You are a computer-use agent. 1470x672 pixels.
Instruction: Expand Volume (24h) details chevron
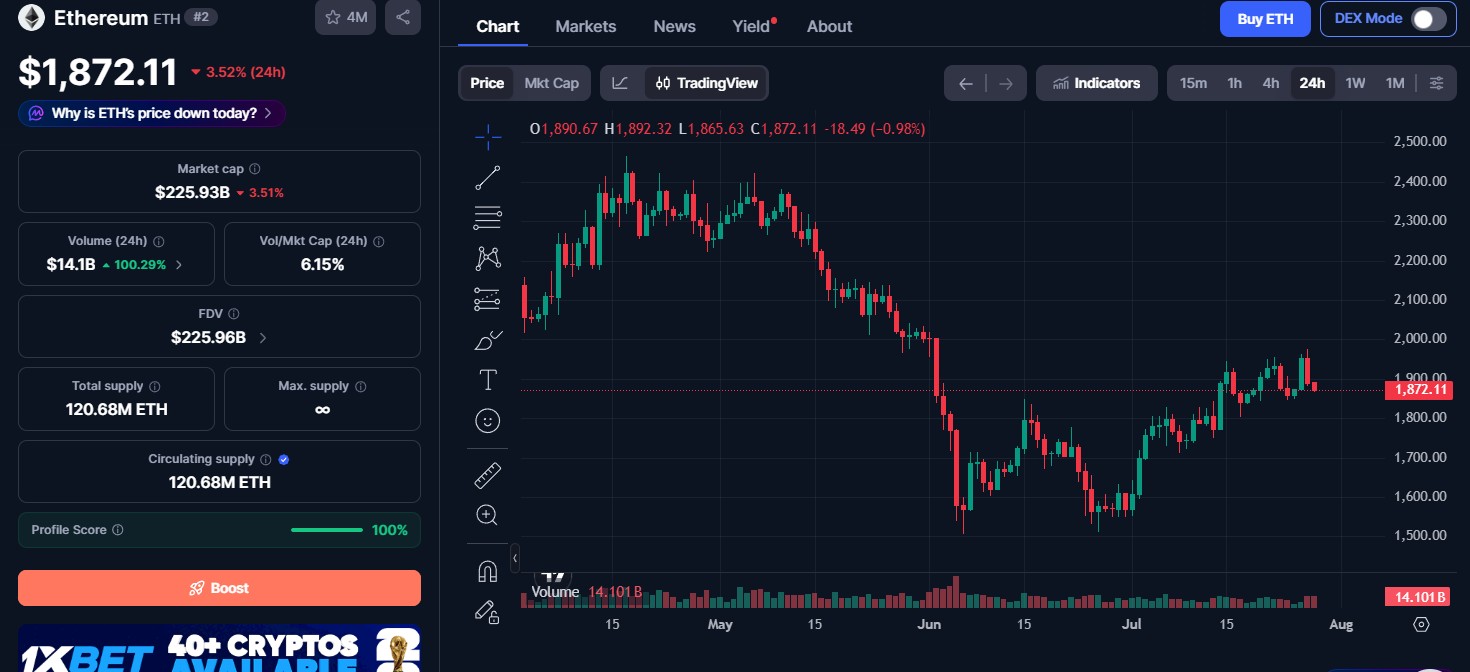click(x=179, y=265)
